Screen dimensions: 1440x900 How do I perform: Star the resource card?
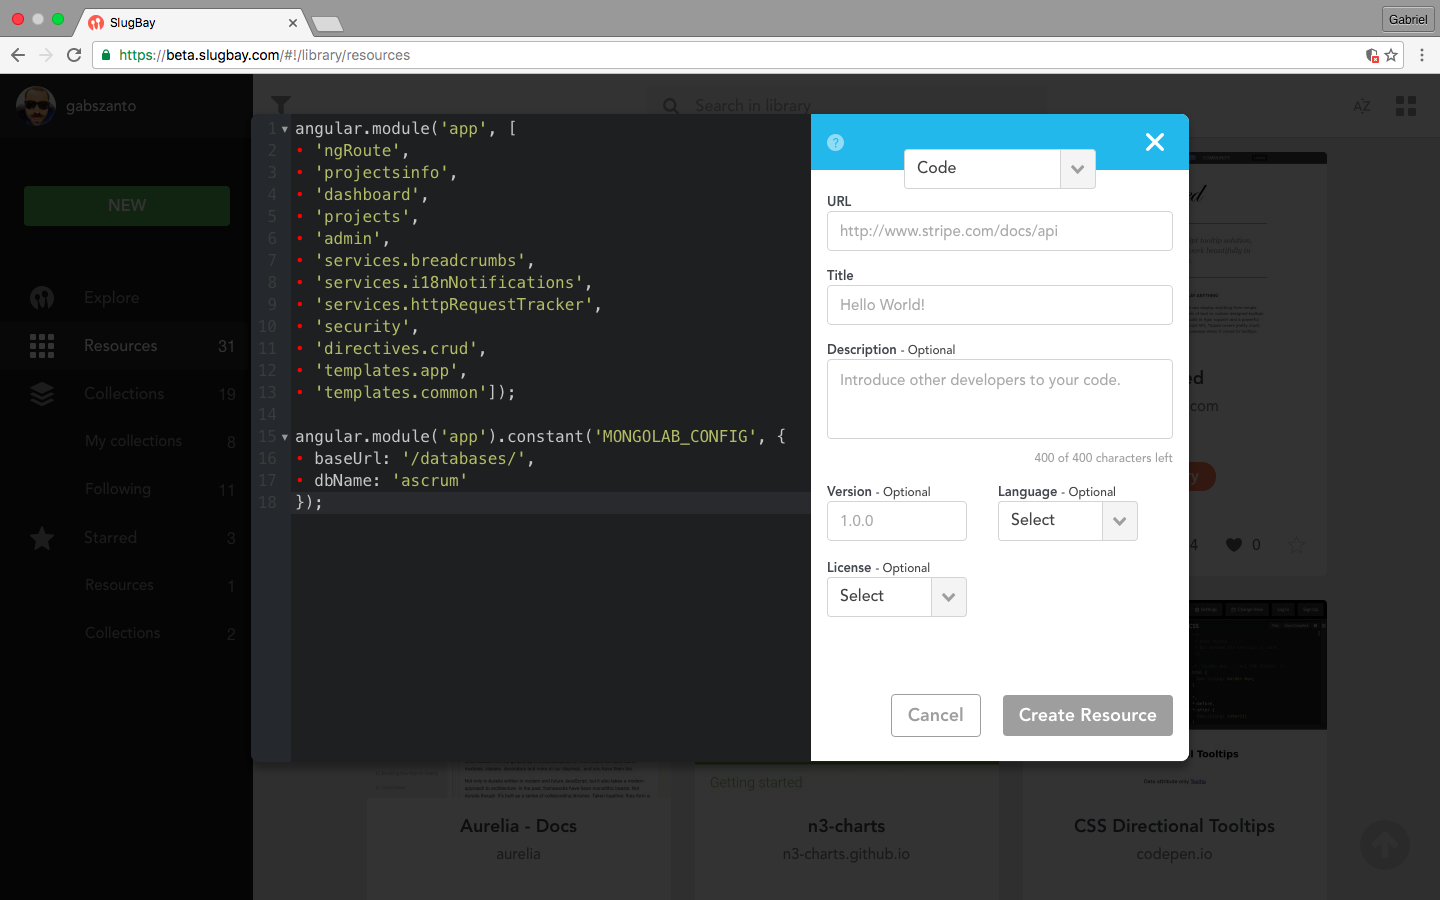point(1297,545)
